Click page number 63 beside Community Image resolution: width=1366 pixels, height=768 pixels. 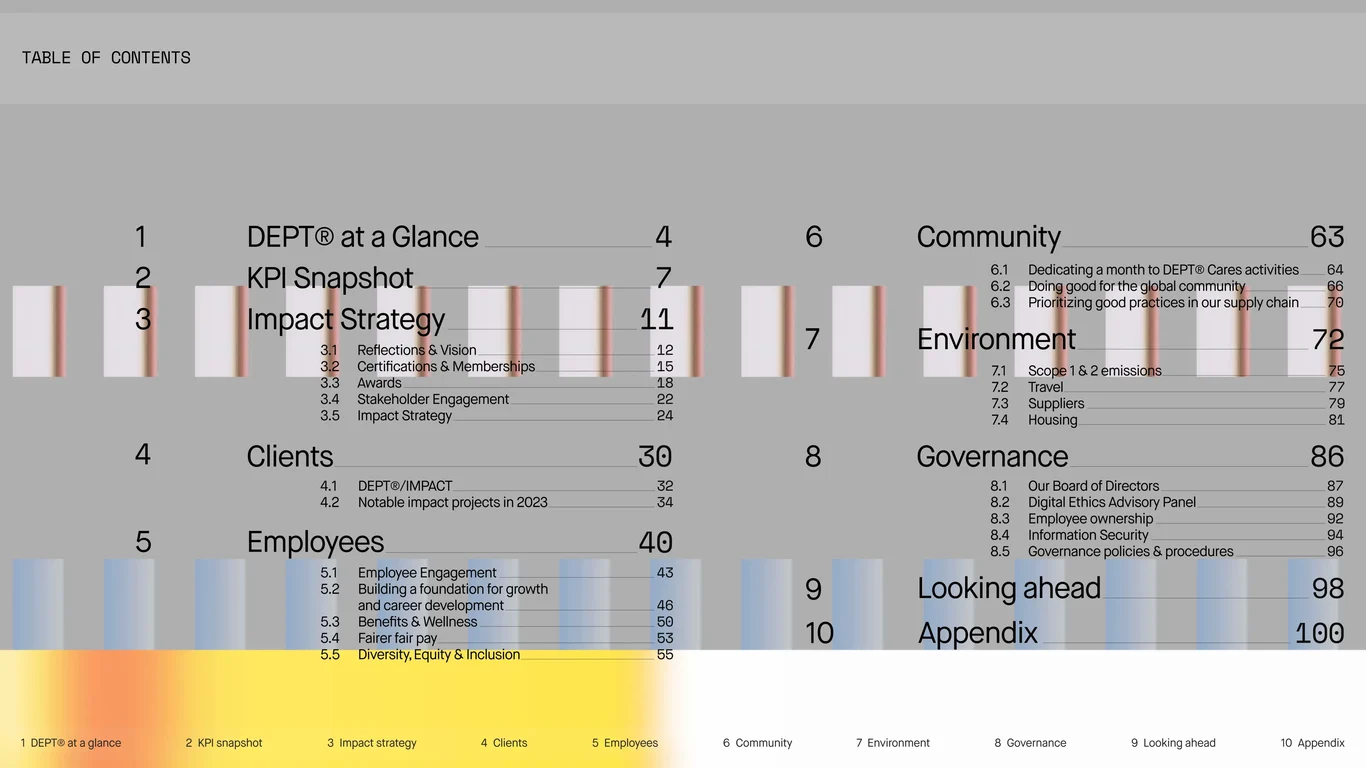click(x=1327, y=237)
